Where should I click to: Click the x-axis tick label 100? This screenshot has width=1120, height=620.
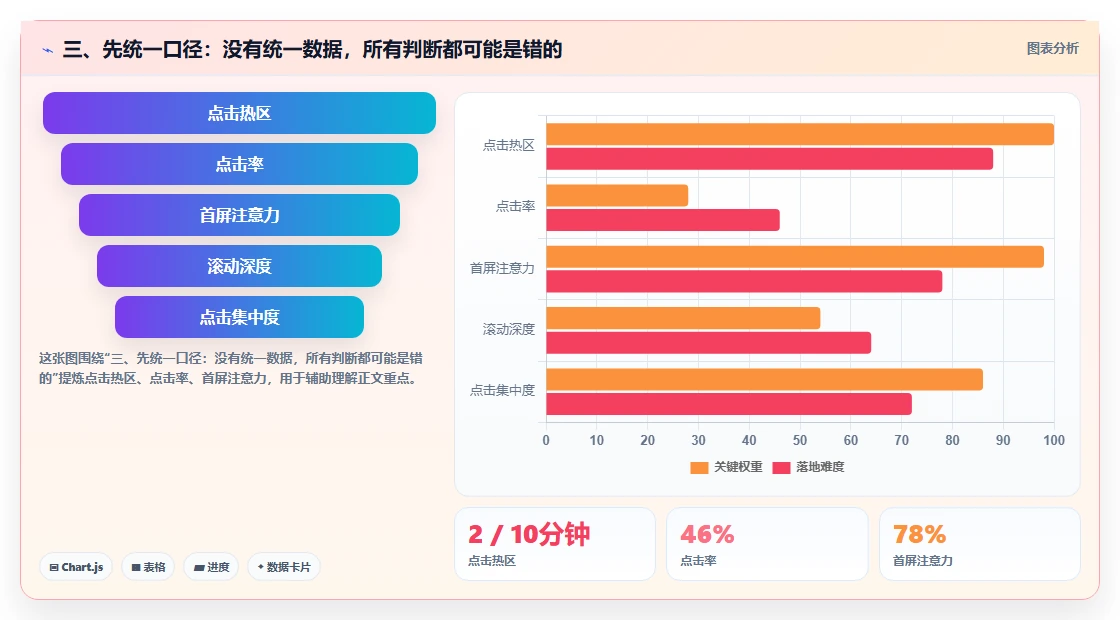1054,441
